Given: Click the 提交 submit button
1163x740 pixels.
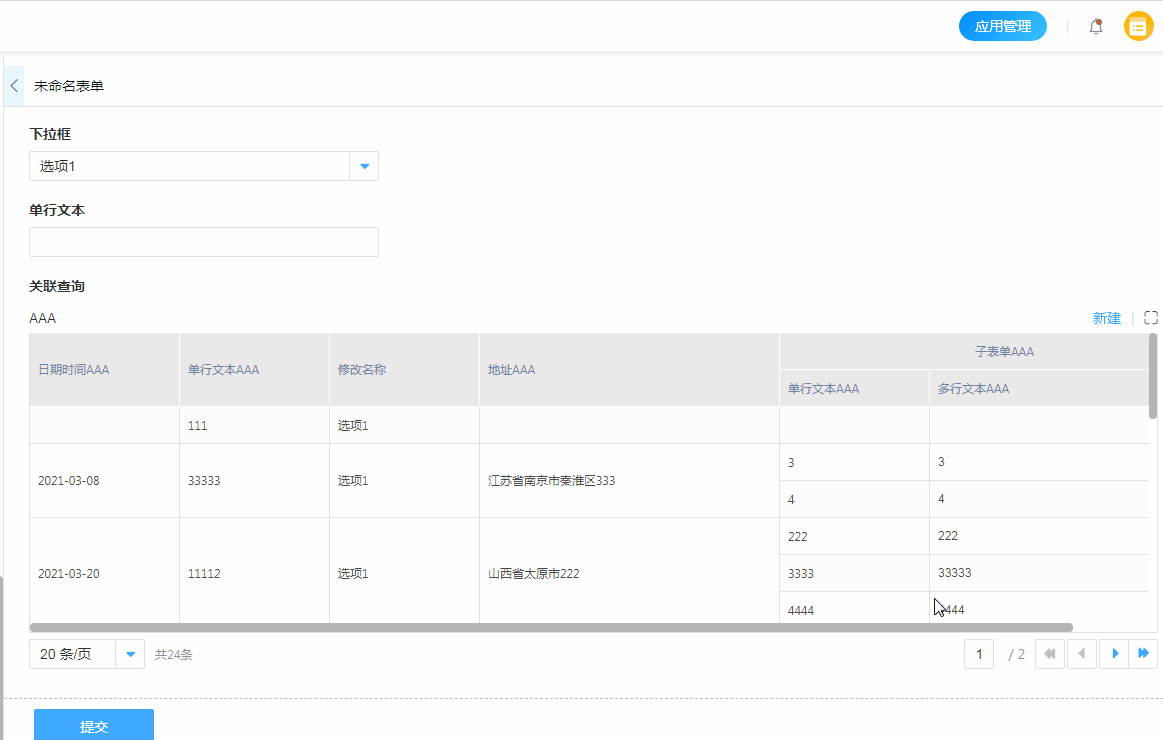Looking at the screenshot, I should click(x=94, y=726).
